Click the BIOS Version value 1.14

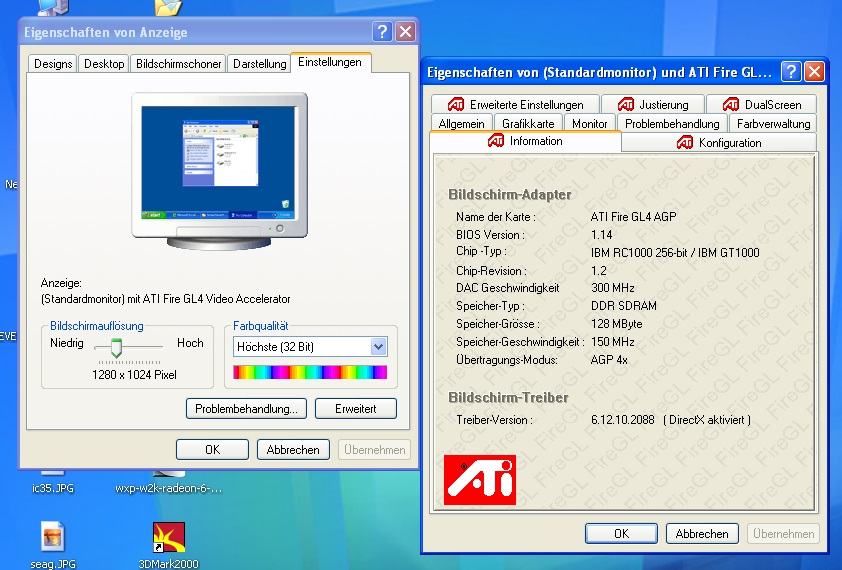point(601,235)
